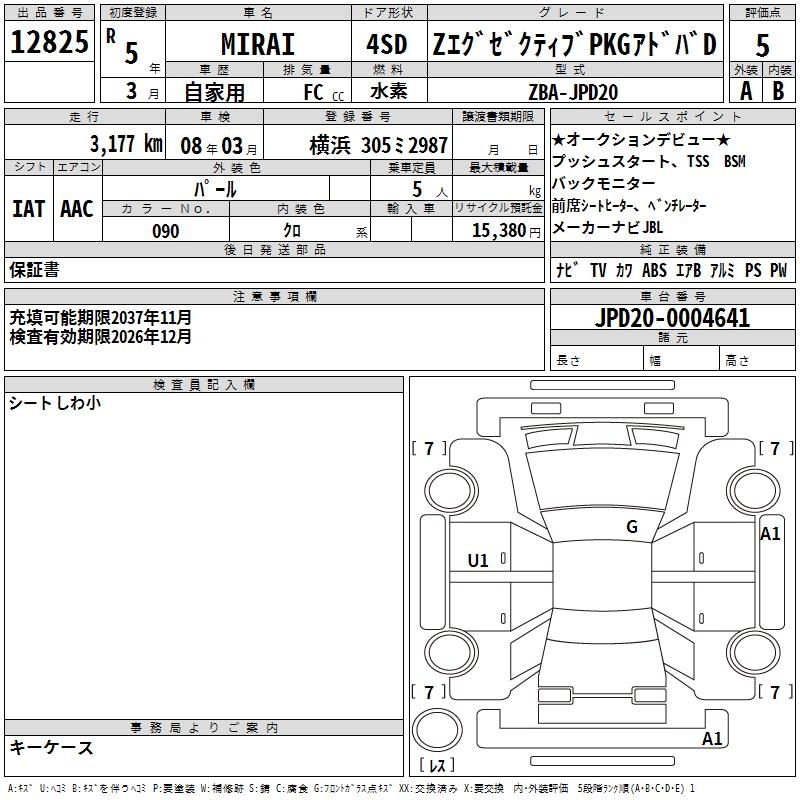Select the exterior grade A cell
The height and width of the screenshot is (800, 800).
(745, 90)
